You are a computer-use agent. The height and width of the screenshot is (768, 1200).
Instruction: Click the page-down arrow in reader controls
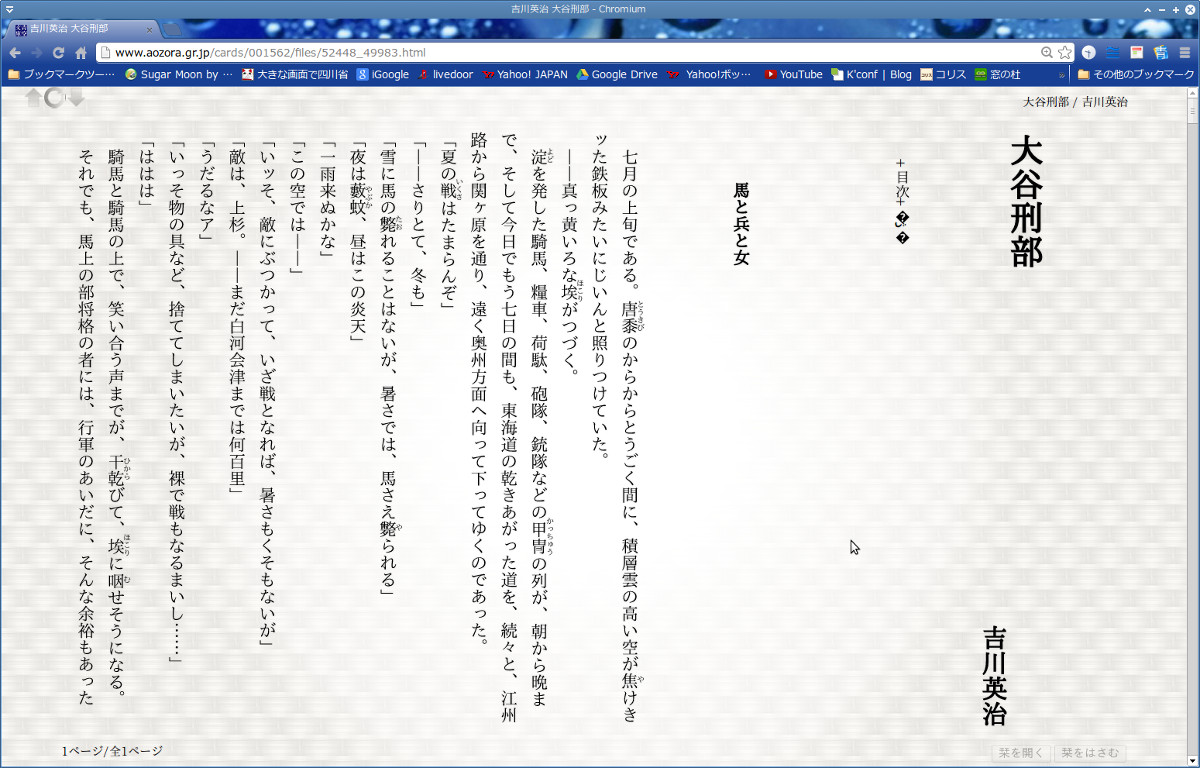click(75, 97)
